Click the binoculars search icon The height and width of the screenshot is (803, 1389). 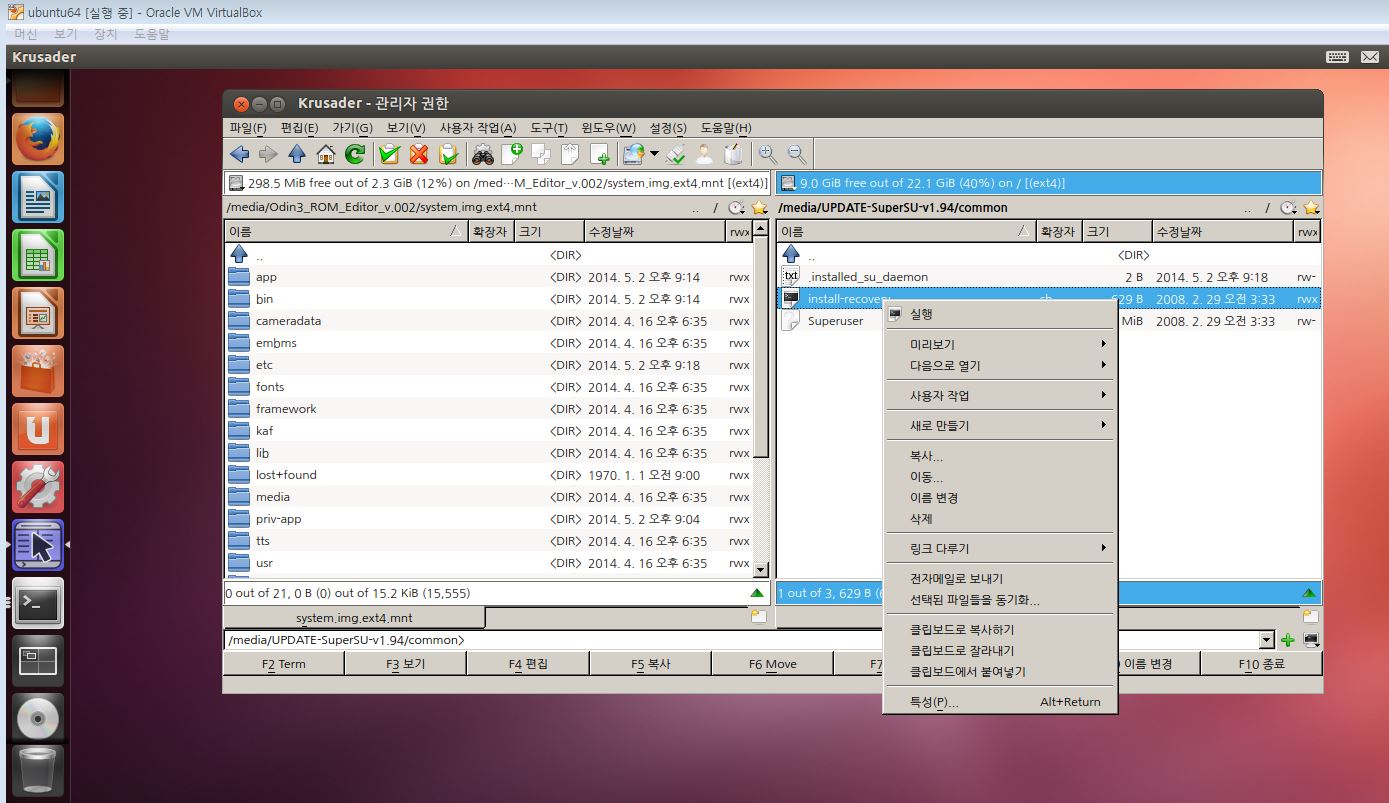coord(483,154)
